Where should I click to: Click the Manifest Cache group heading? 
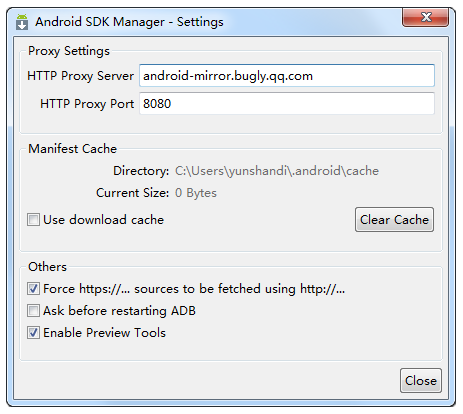72,149
